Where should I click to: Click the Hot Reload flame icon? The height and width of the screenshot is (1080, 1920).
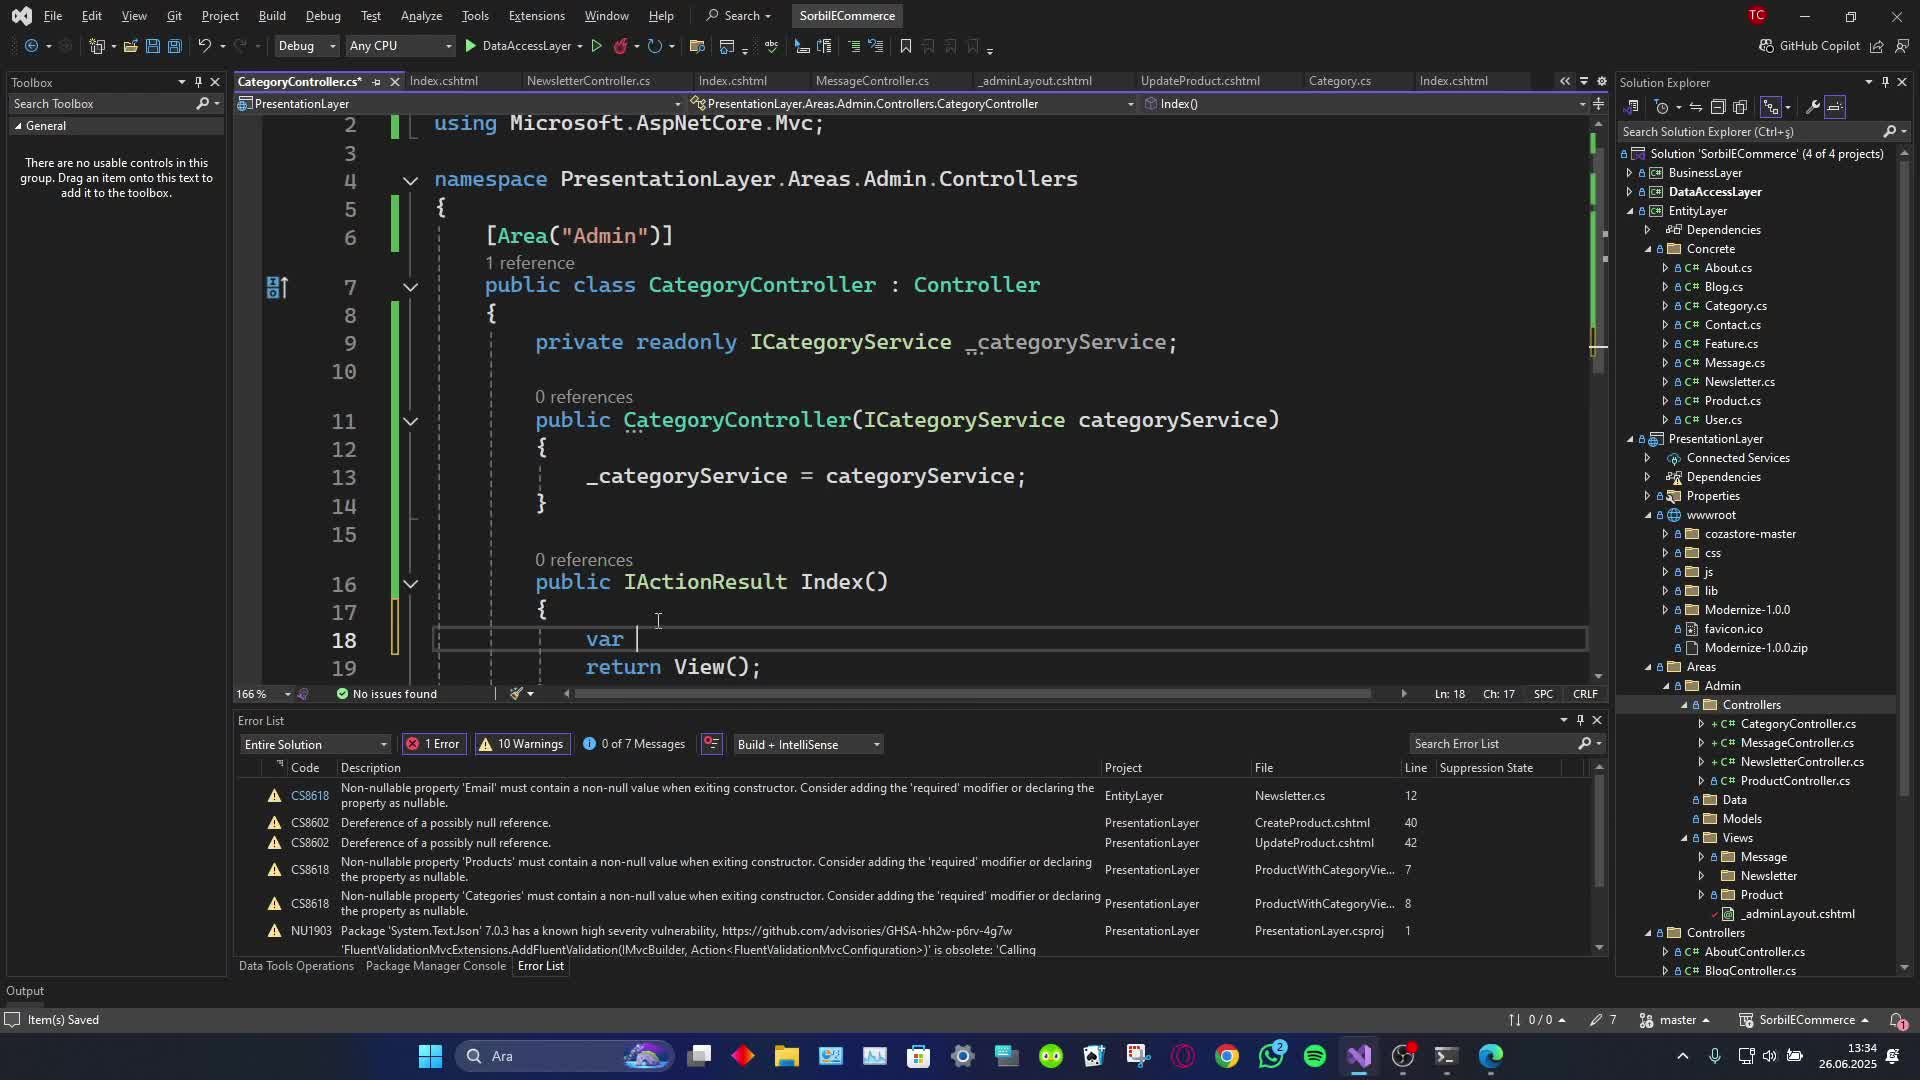click(620, 46)
